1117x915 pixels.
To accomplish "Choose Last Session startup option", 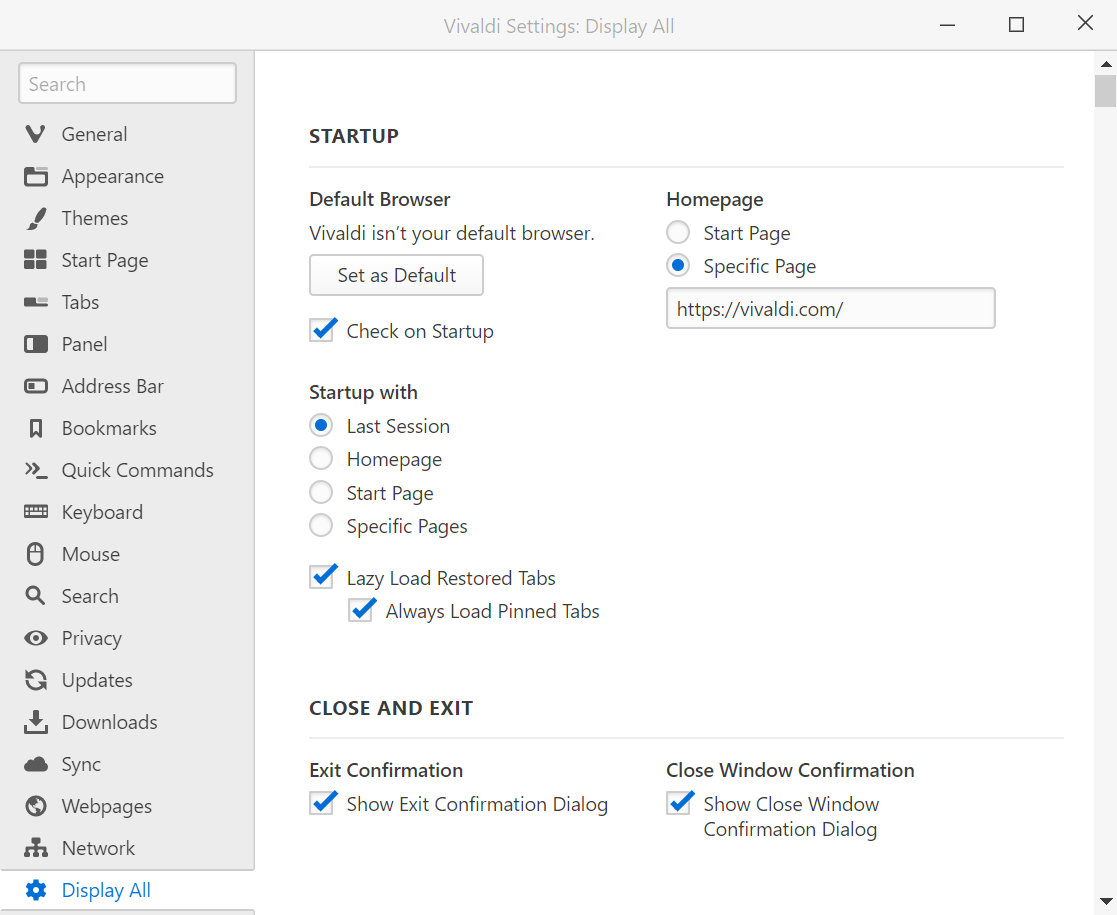I will click(321, 425).
